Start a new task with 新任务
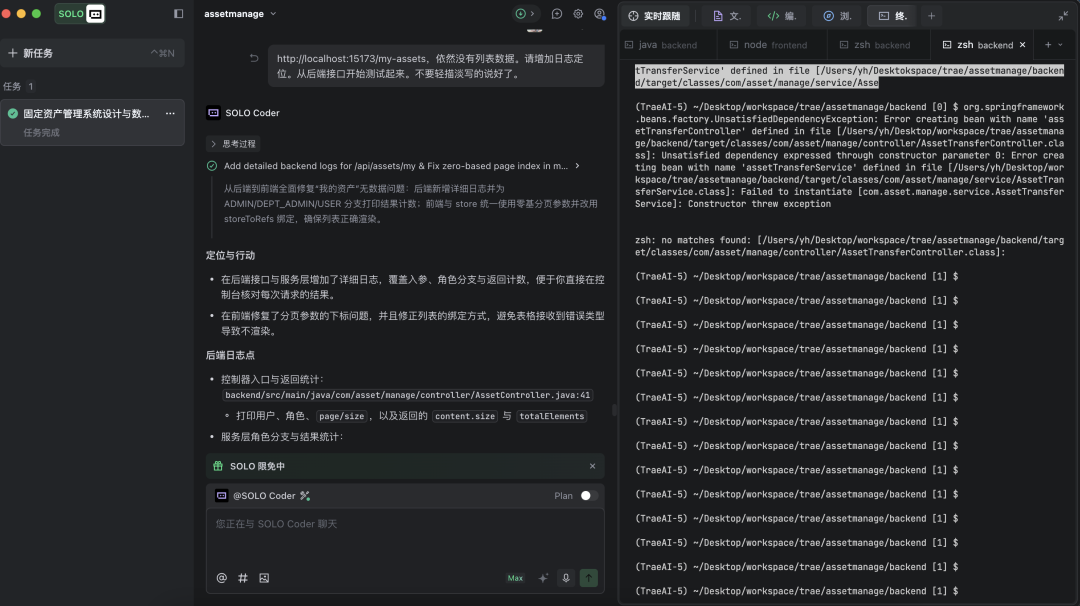 point(92,53)
